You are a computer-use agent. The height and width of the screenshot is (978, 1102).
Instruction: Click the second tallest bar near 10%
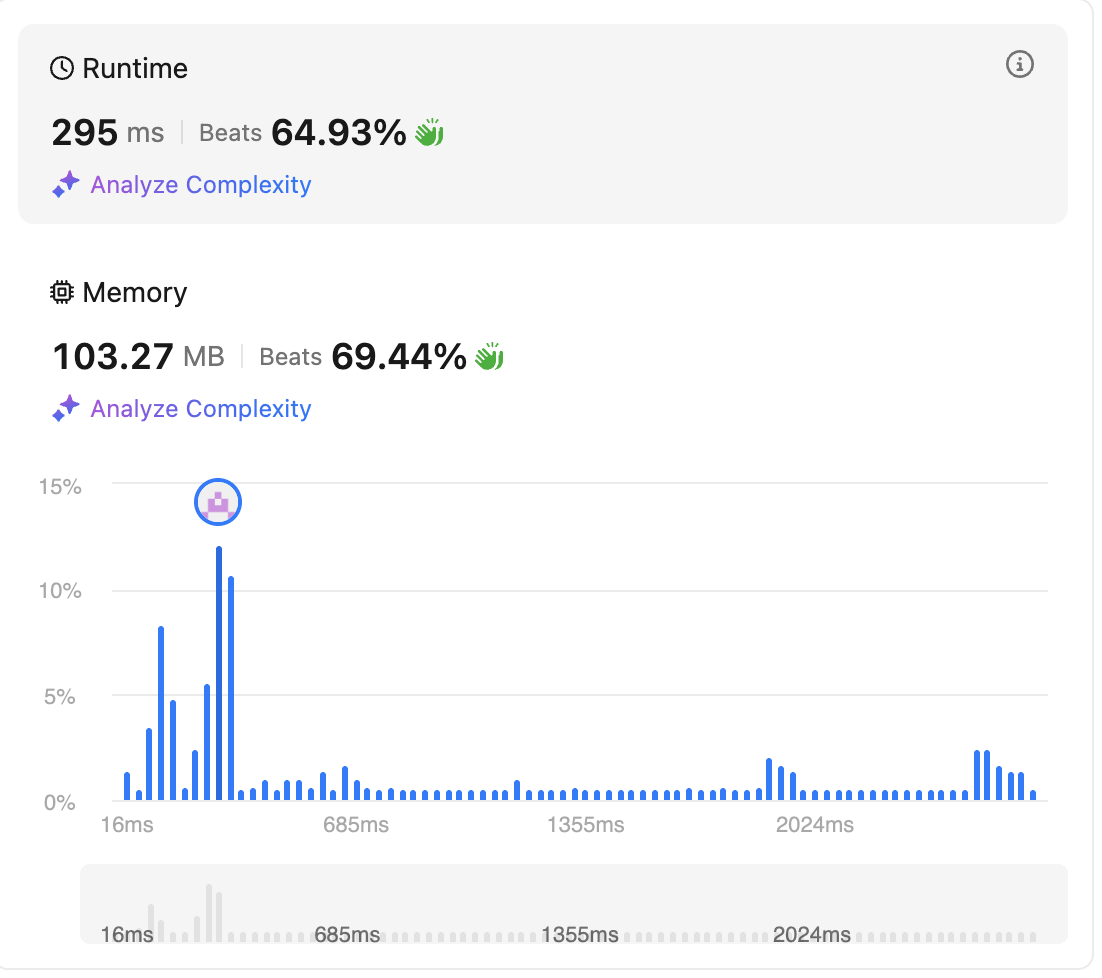point(231,688)
